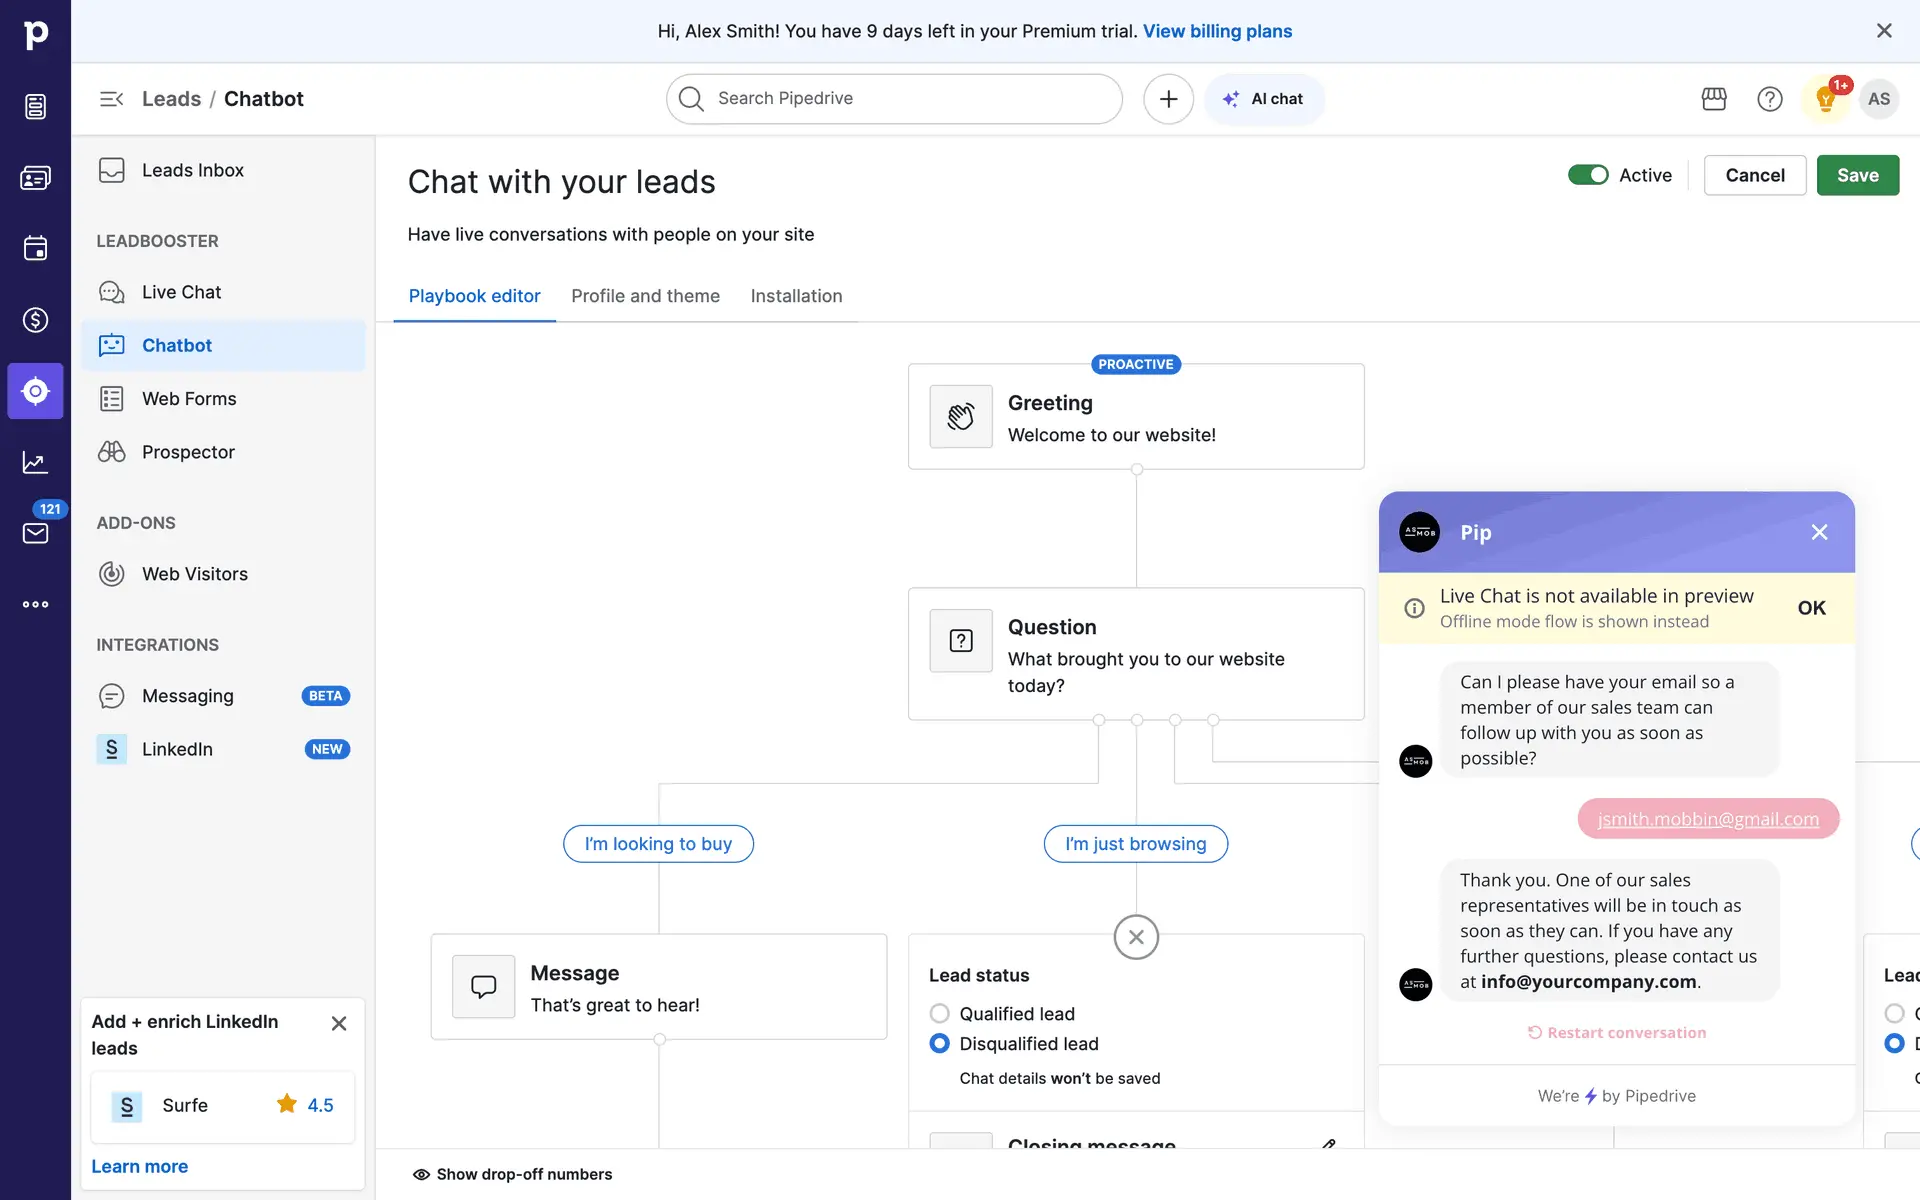Click the help question mark icon
Screen dimensions: 1920x1200
1769,99
